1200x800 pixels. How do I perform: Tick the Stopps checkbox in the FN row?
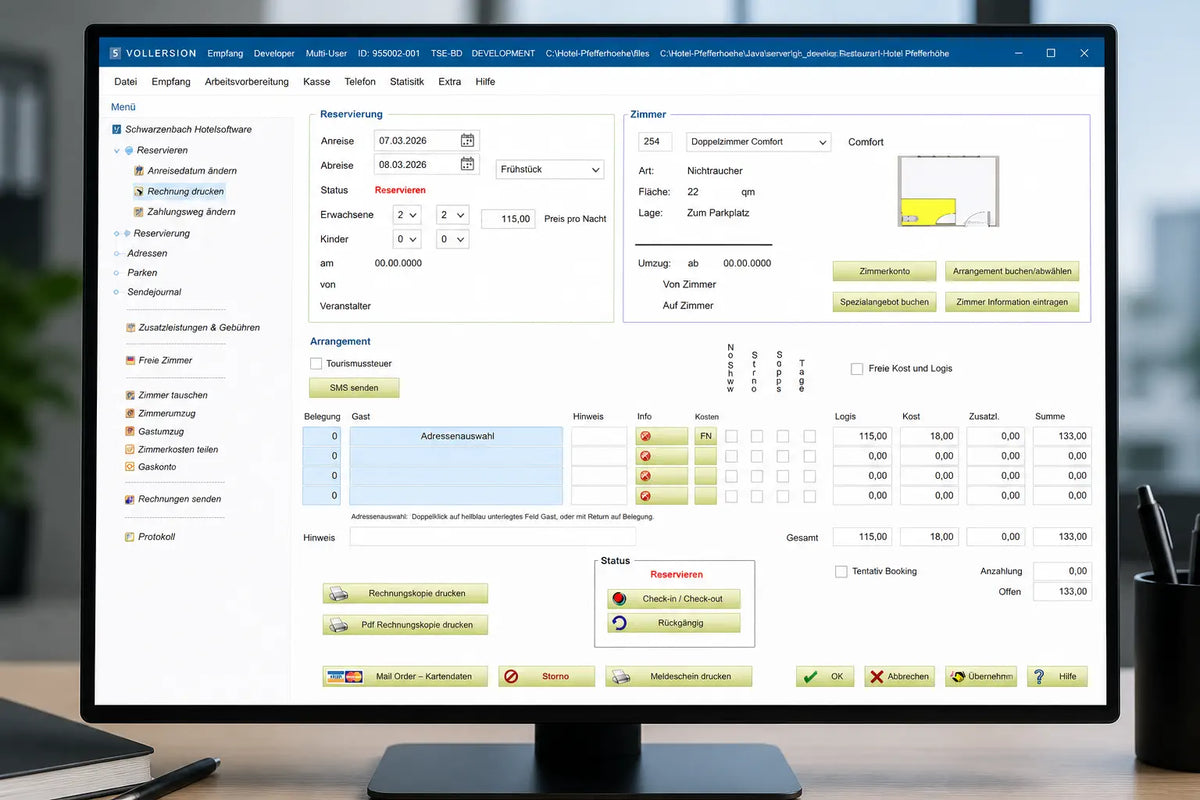(x=783, y=436)
